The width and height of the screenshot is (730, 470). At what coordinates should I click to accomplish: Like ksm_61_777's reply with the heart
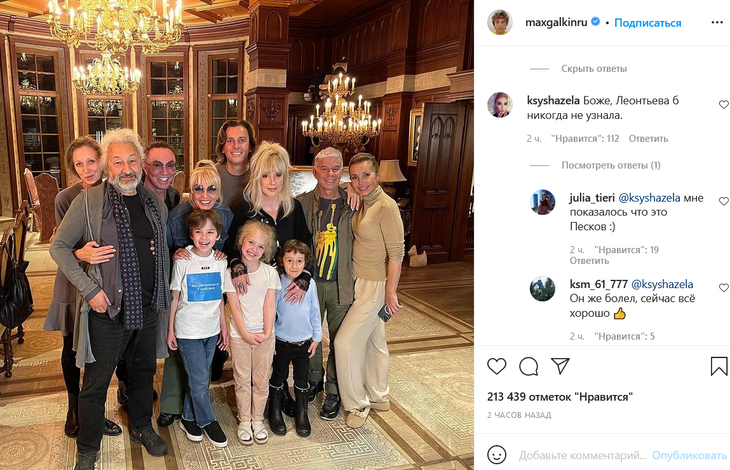[x=723, y=288]
